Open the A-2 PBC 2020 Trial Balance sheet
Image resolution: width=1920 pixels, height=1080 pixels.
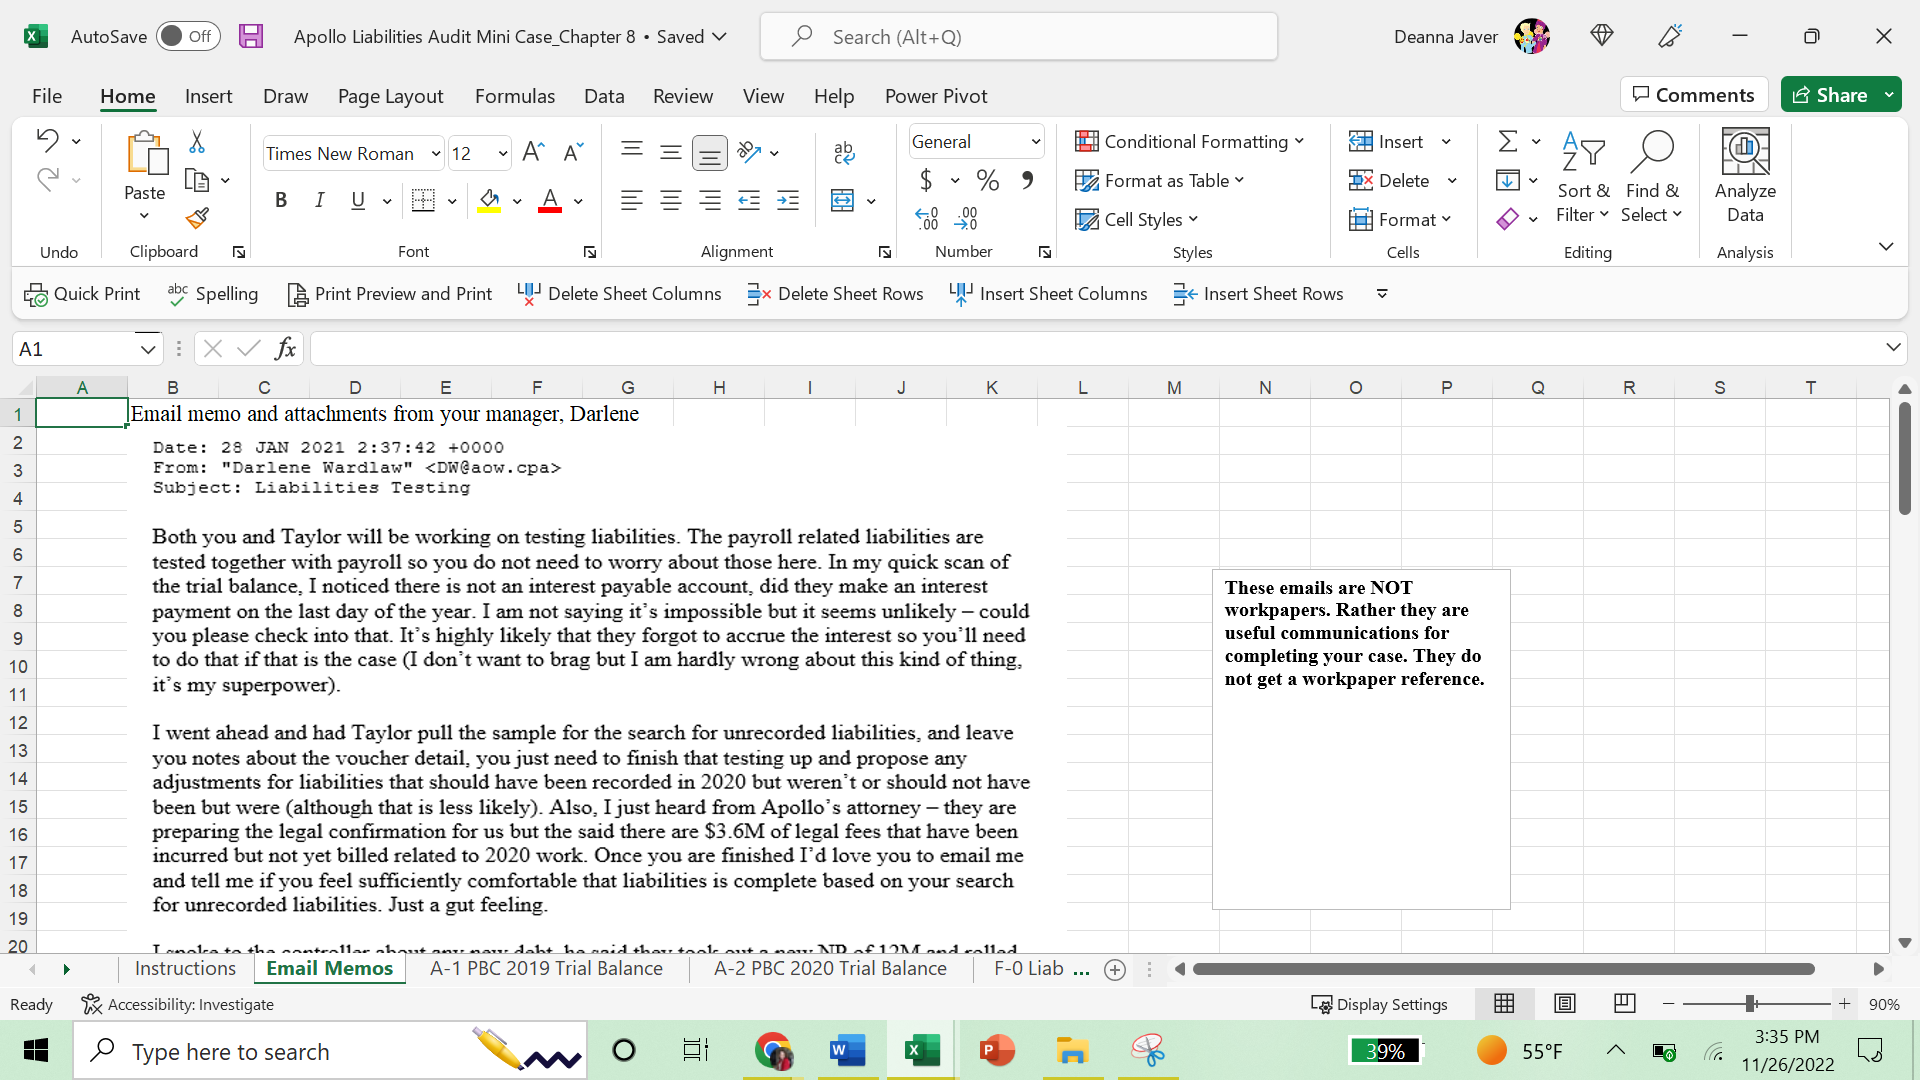(x=830, y=968)
